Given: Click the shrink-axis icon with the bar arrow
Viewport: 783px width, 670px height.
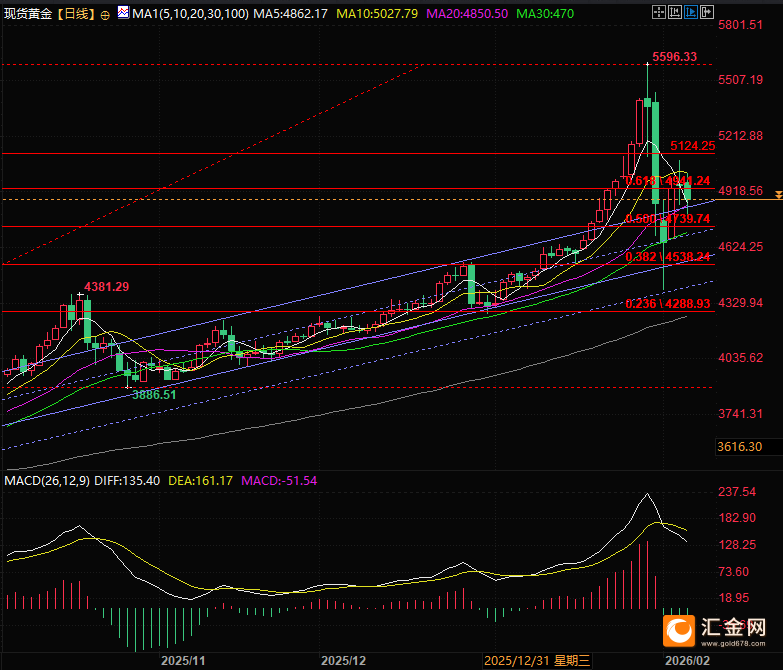Looking at the screenshot, I should coord(675,12).
